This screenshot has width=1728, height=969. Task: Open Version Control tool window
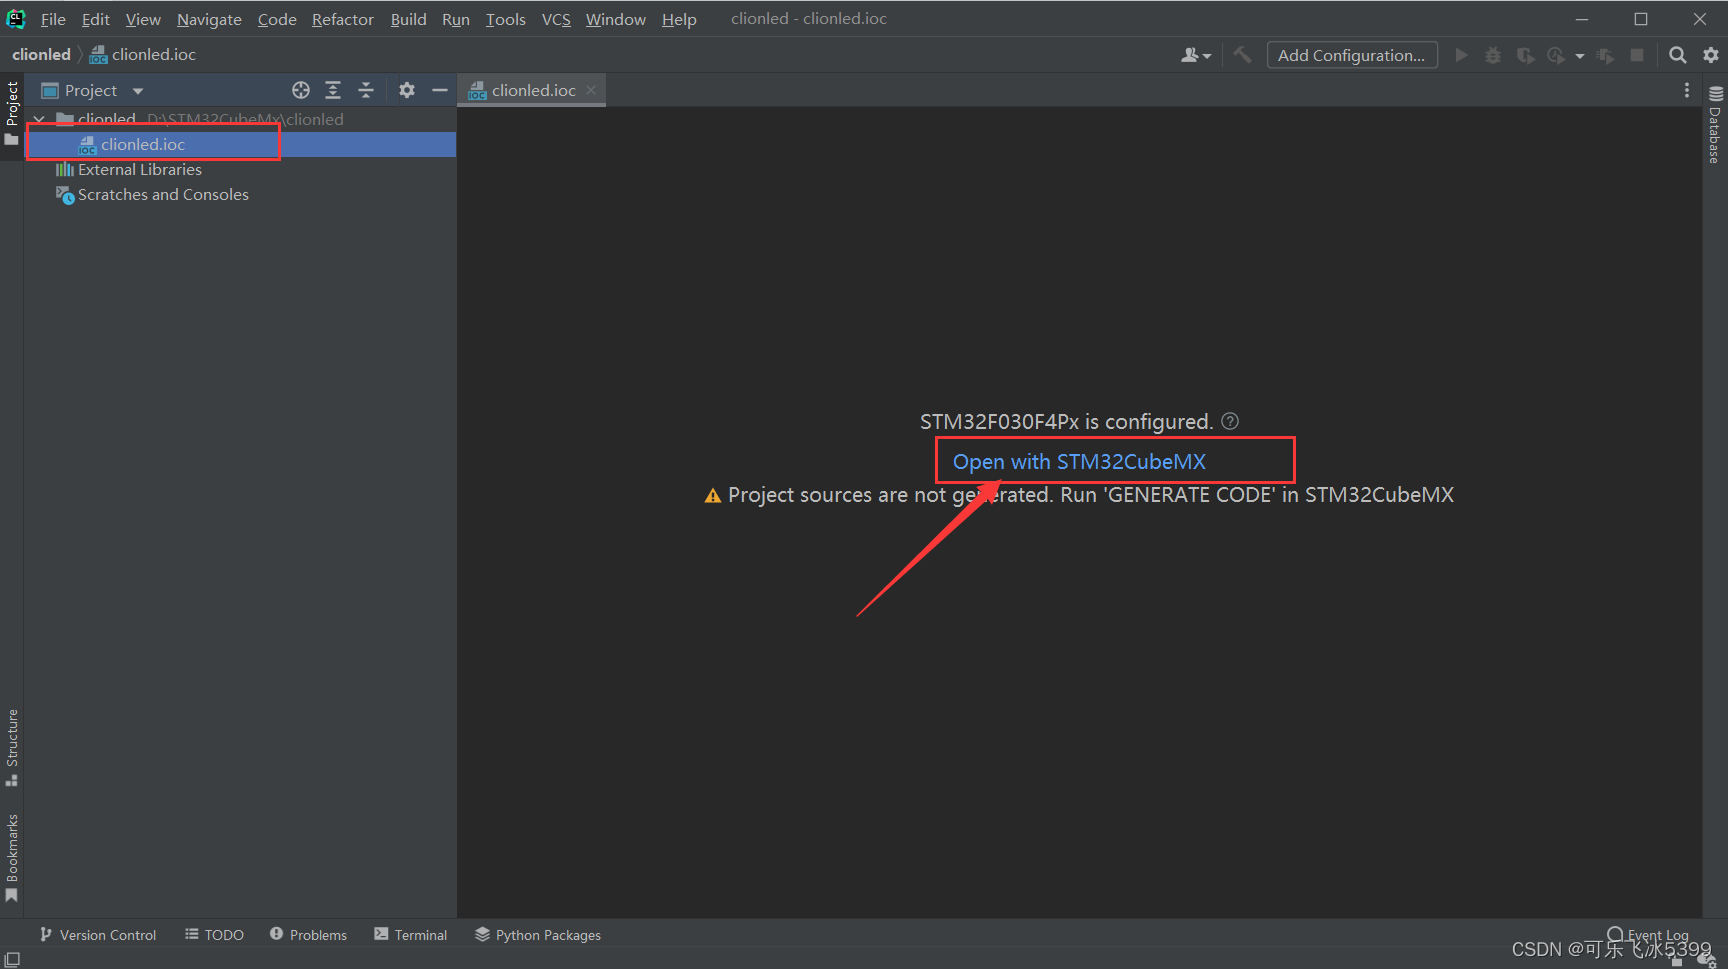pyautogui.click(x=98, y=935)
